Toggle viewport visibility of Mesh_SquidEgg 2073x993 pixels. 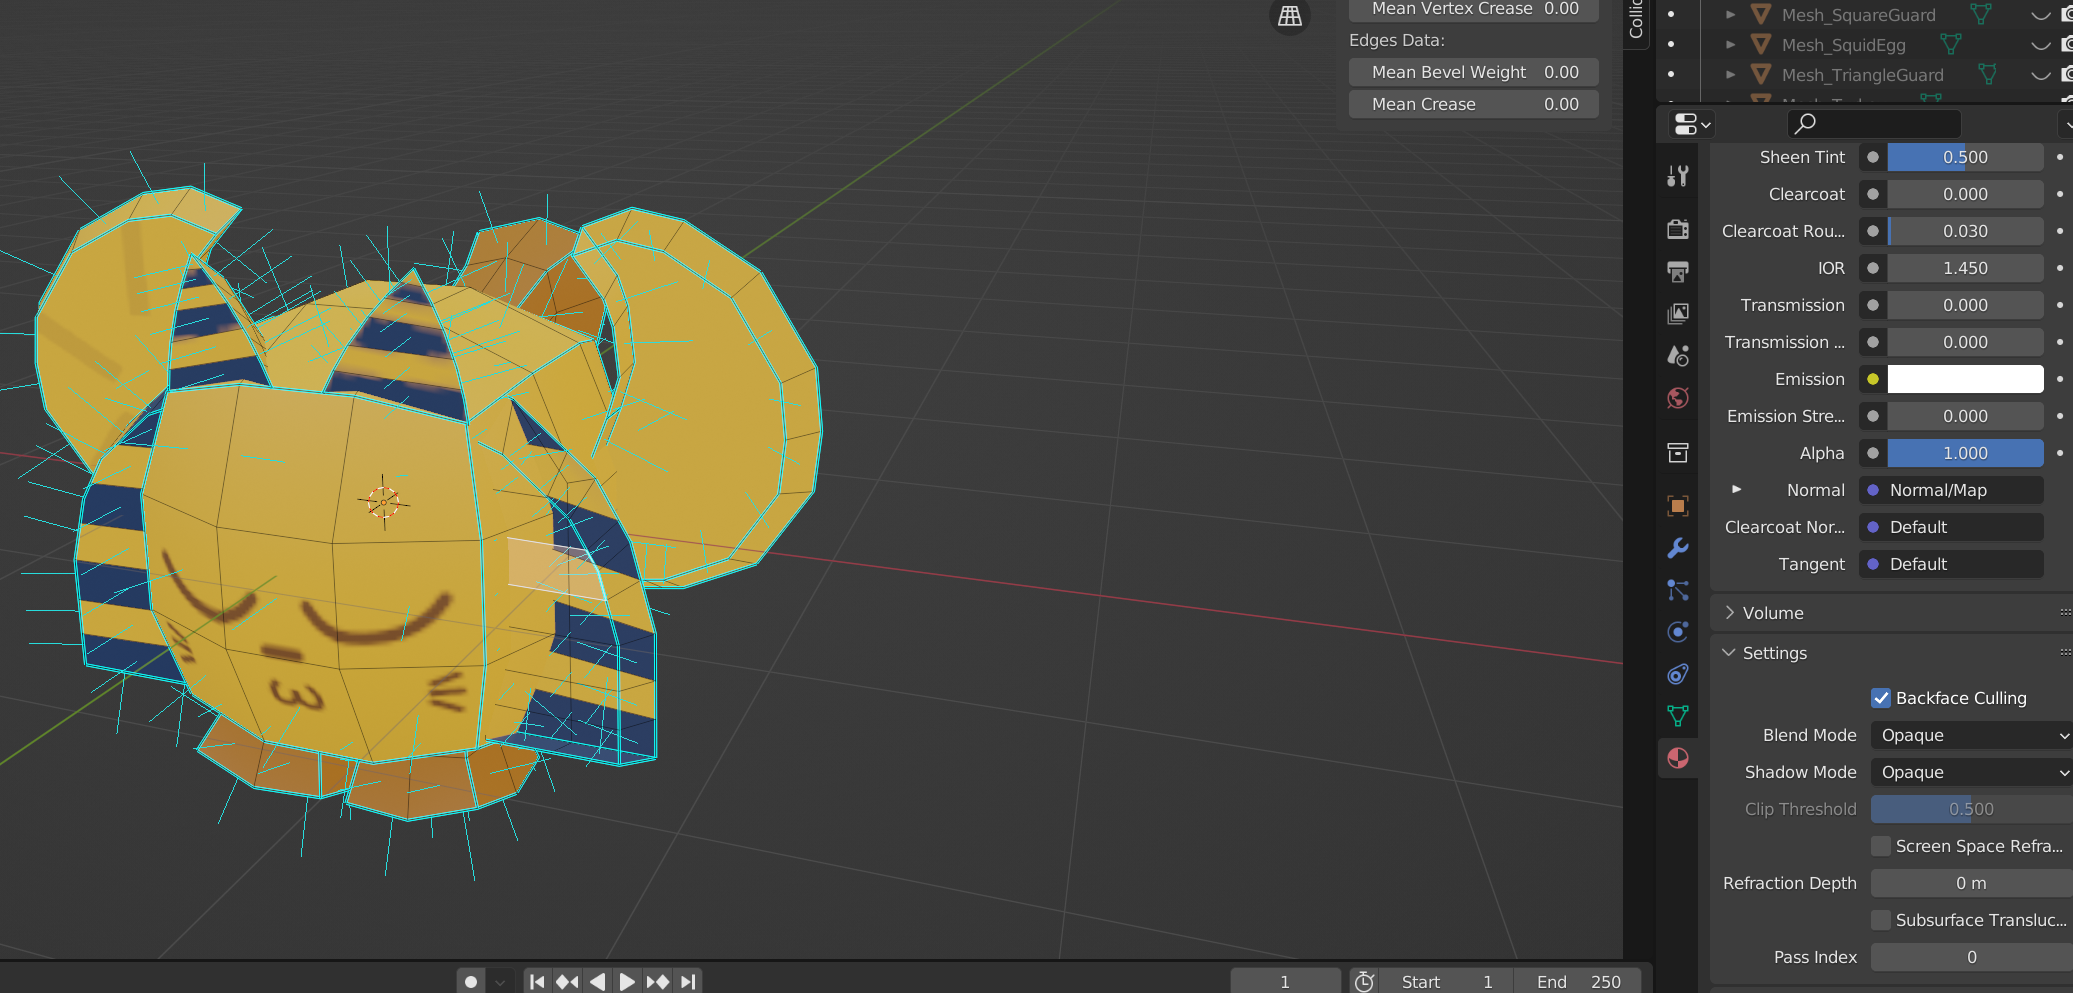pos(2041,45)
